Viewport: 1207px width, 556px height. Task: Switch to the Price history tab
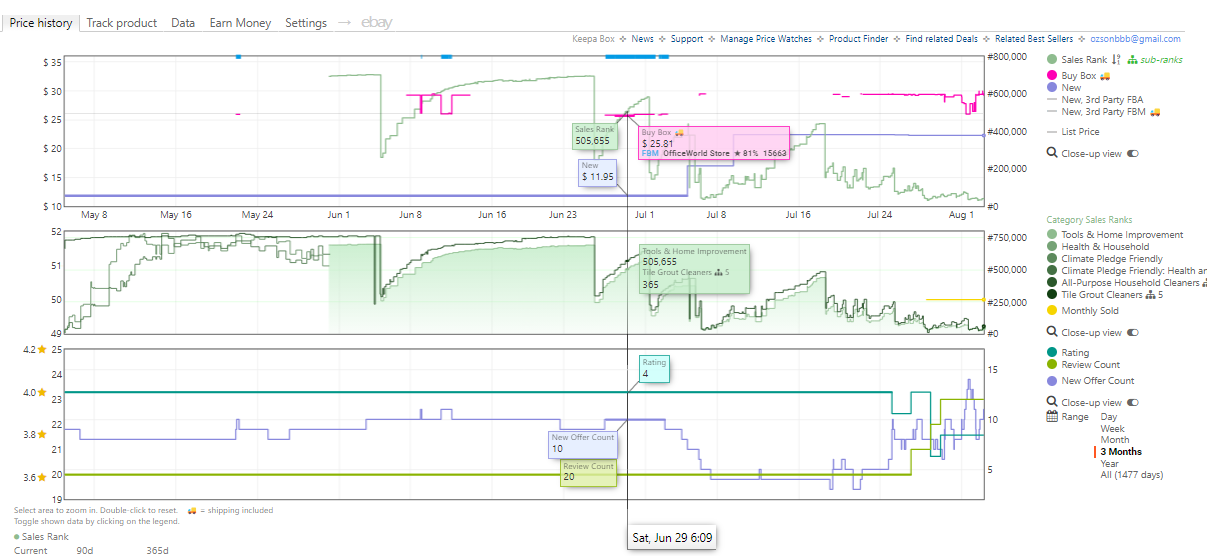click(41, 22)
